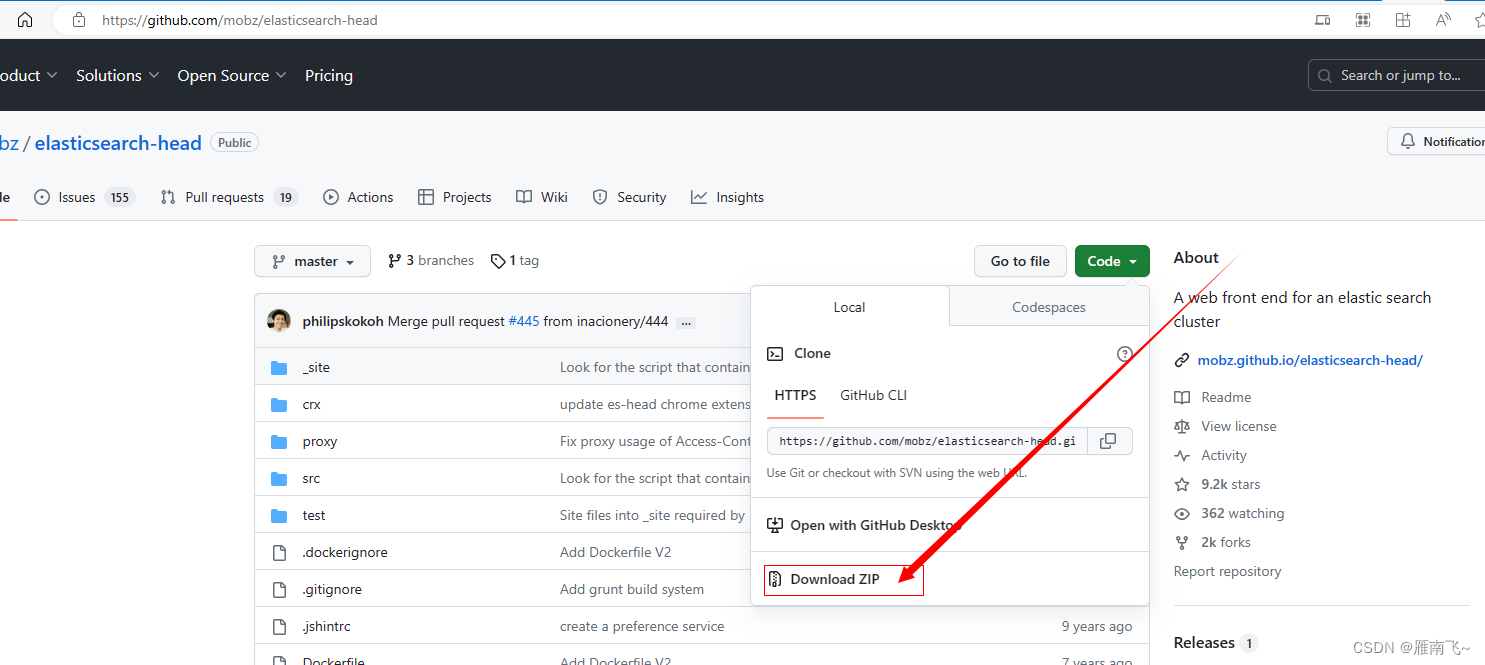1485x665 pixels.
Task: Open the Pricing page
Action: [329, 75]
